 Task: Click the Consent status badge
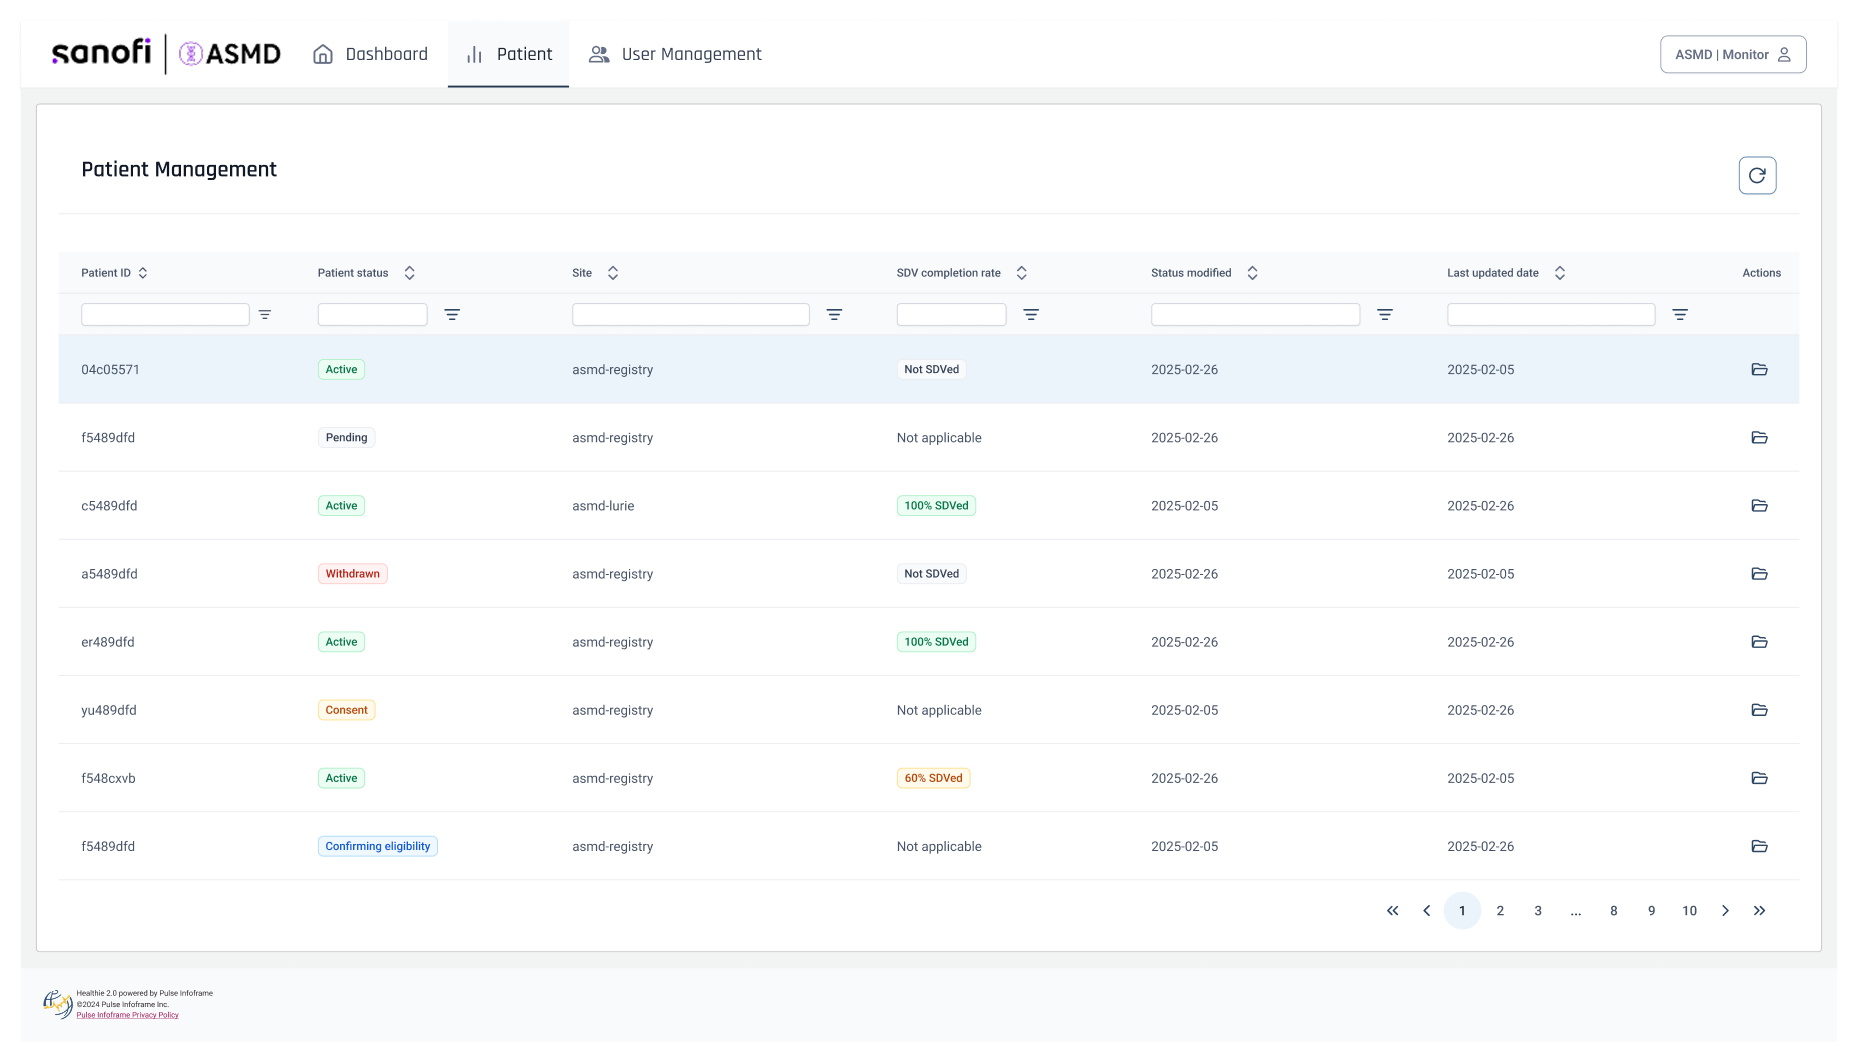346,710
